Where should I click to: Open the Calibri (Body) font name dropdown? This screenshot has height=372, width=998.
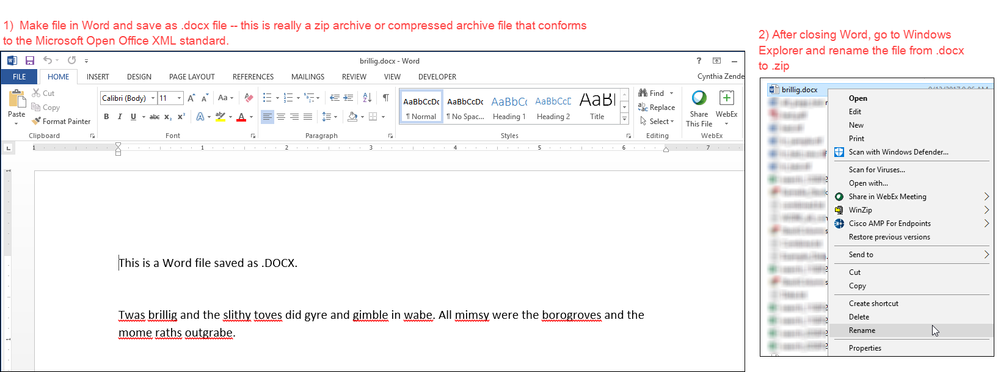[153, 98]
